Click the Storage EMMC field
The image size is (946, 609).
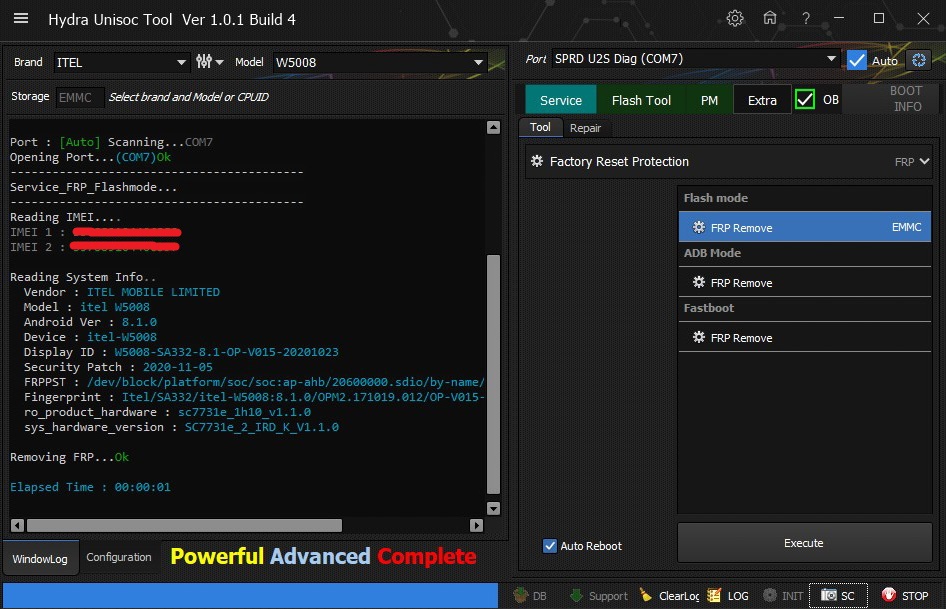coord(80,97)
